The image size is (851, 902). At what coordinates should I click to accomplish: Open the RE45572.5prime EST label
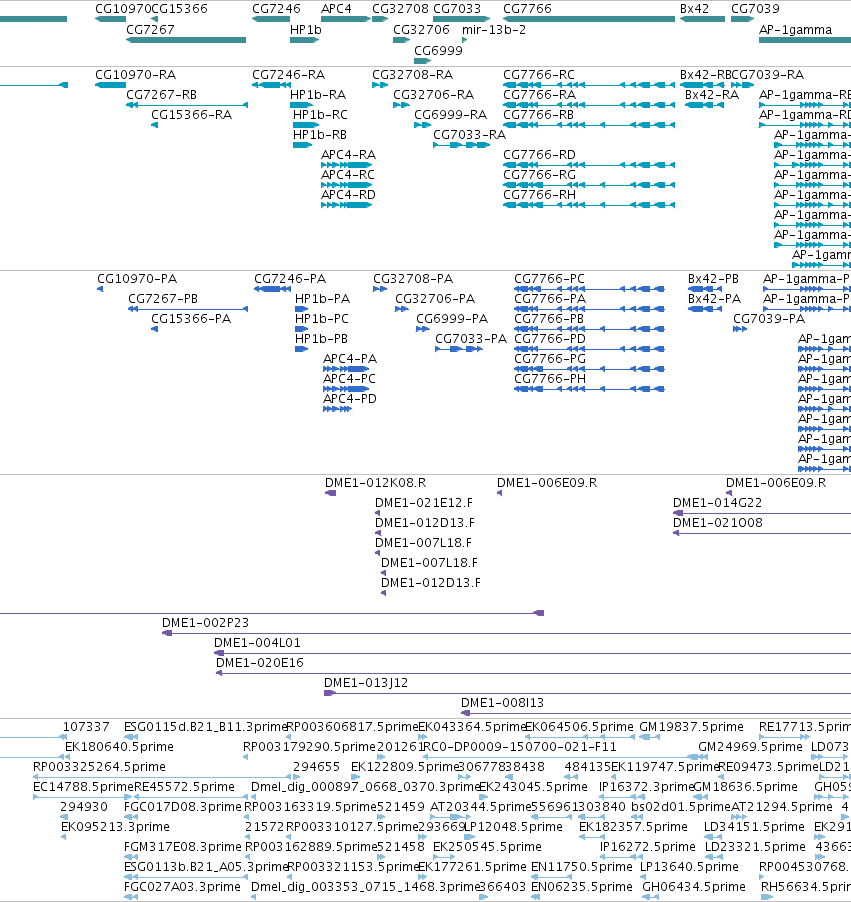(184, 787)
